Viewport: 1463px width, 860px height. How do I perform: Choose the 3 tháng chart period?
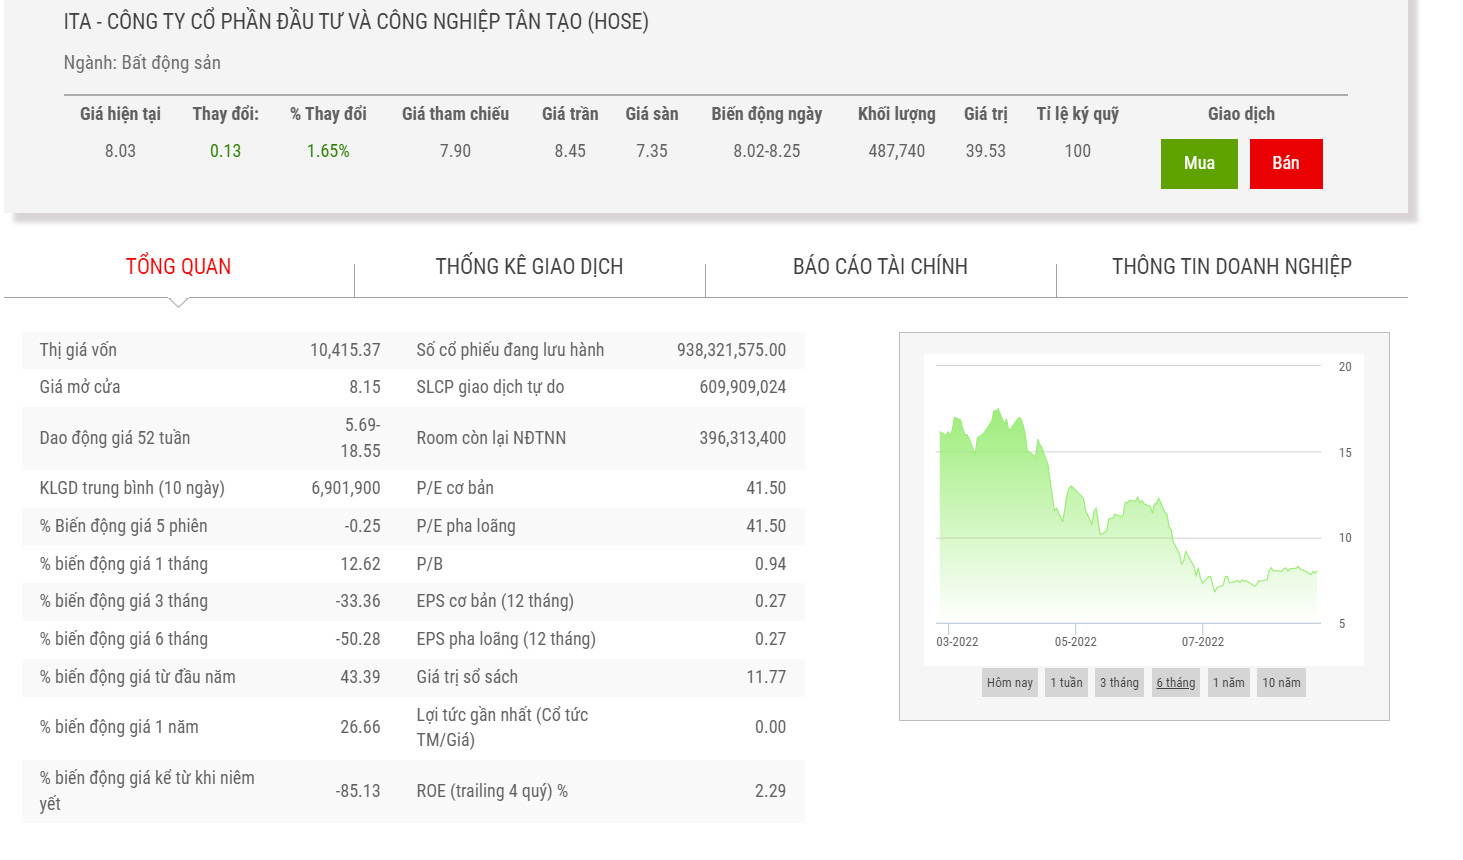click(x=1119, y=683)
